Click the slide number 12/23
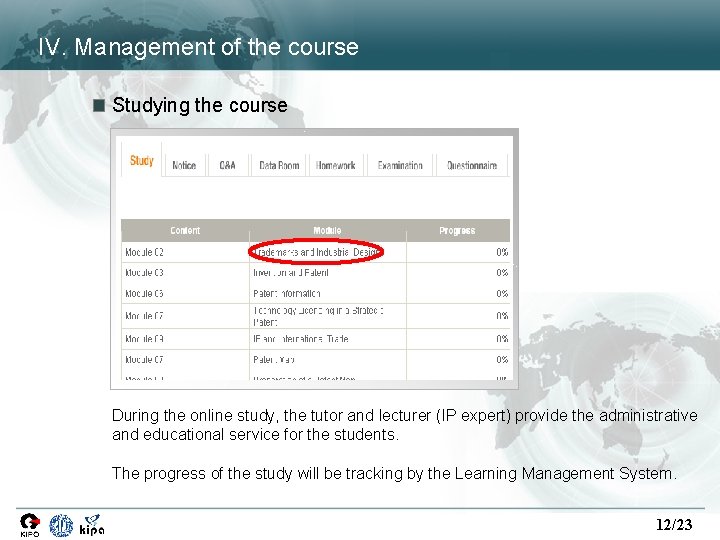This screenshot has height=540, width=720. tap(674, 524)
